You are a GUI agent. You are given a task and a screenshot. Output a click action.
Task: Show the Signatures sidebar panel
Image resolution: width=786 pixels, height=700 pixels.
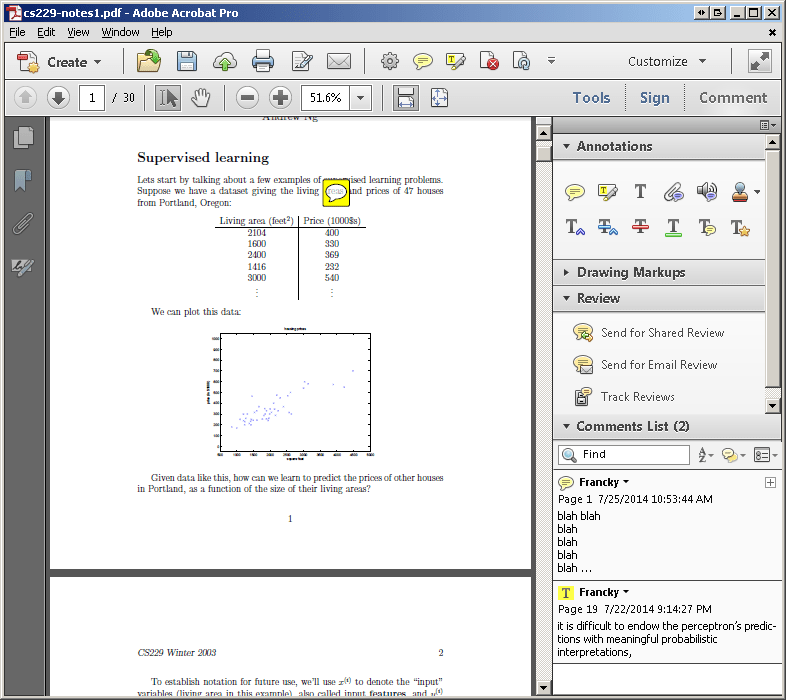[x=23, y=266]
